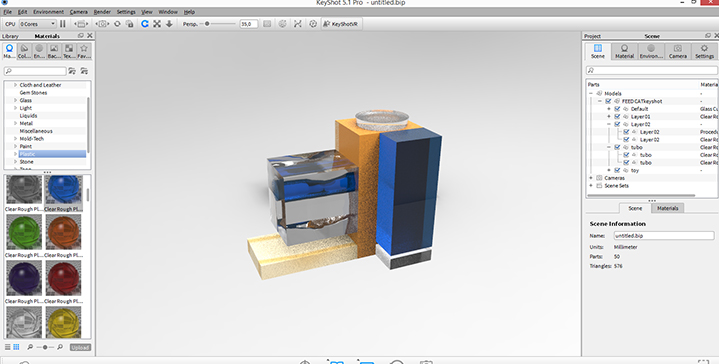This screenshot has width=719, height=364.
Task: Expand the toy node in the scene tree
Action: point(609,170)
